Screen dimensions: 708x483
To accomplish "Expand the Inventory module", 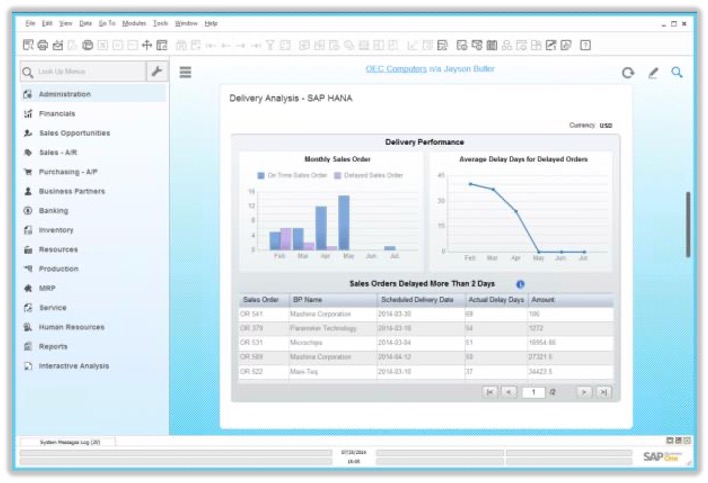I will click(x=56, y=230).
